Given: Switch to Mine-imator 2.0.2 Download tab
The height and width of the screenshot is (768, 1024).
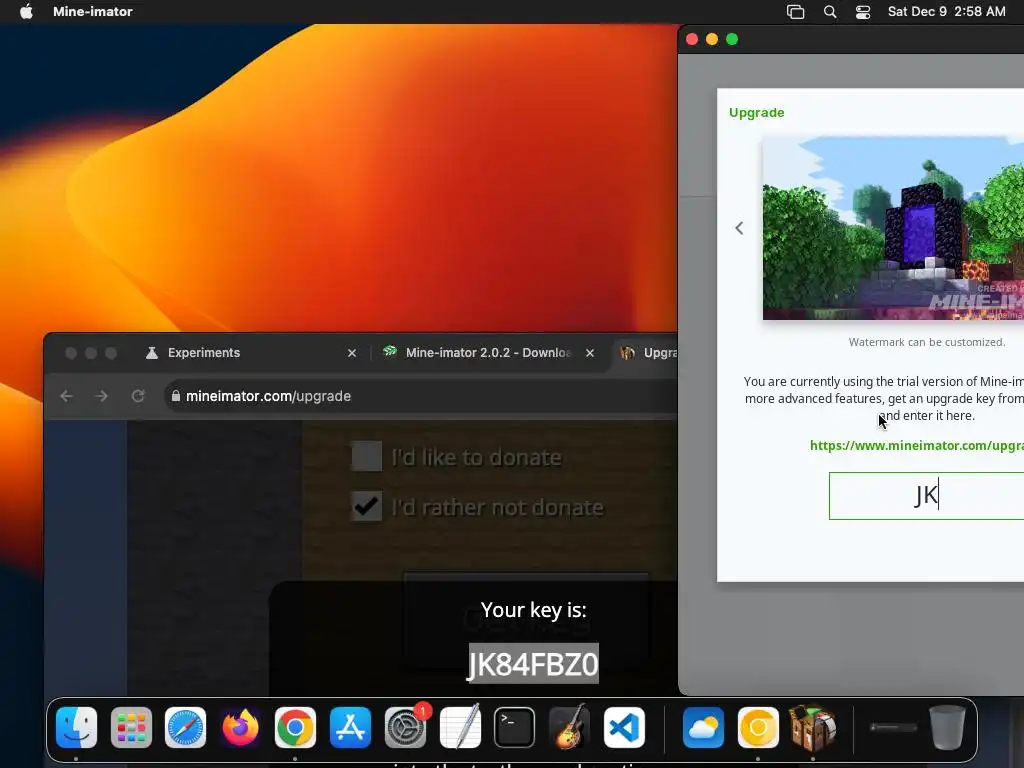Looking at the screenshot, I should 488,353.
